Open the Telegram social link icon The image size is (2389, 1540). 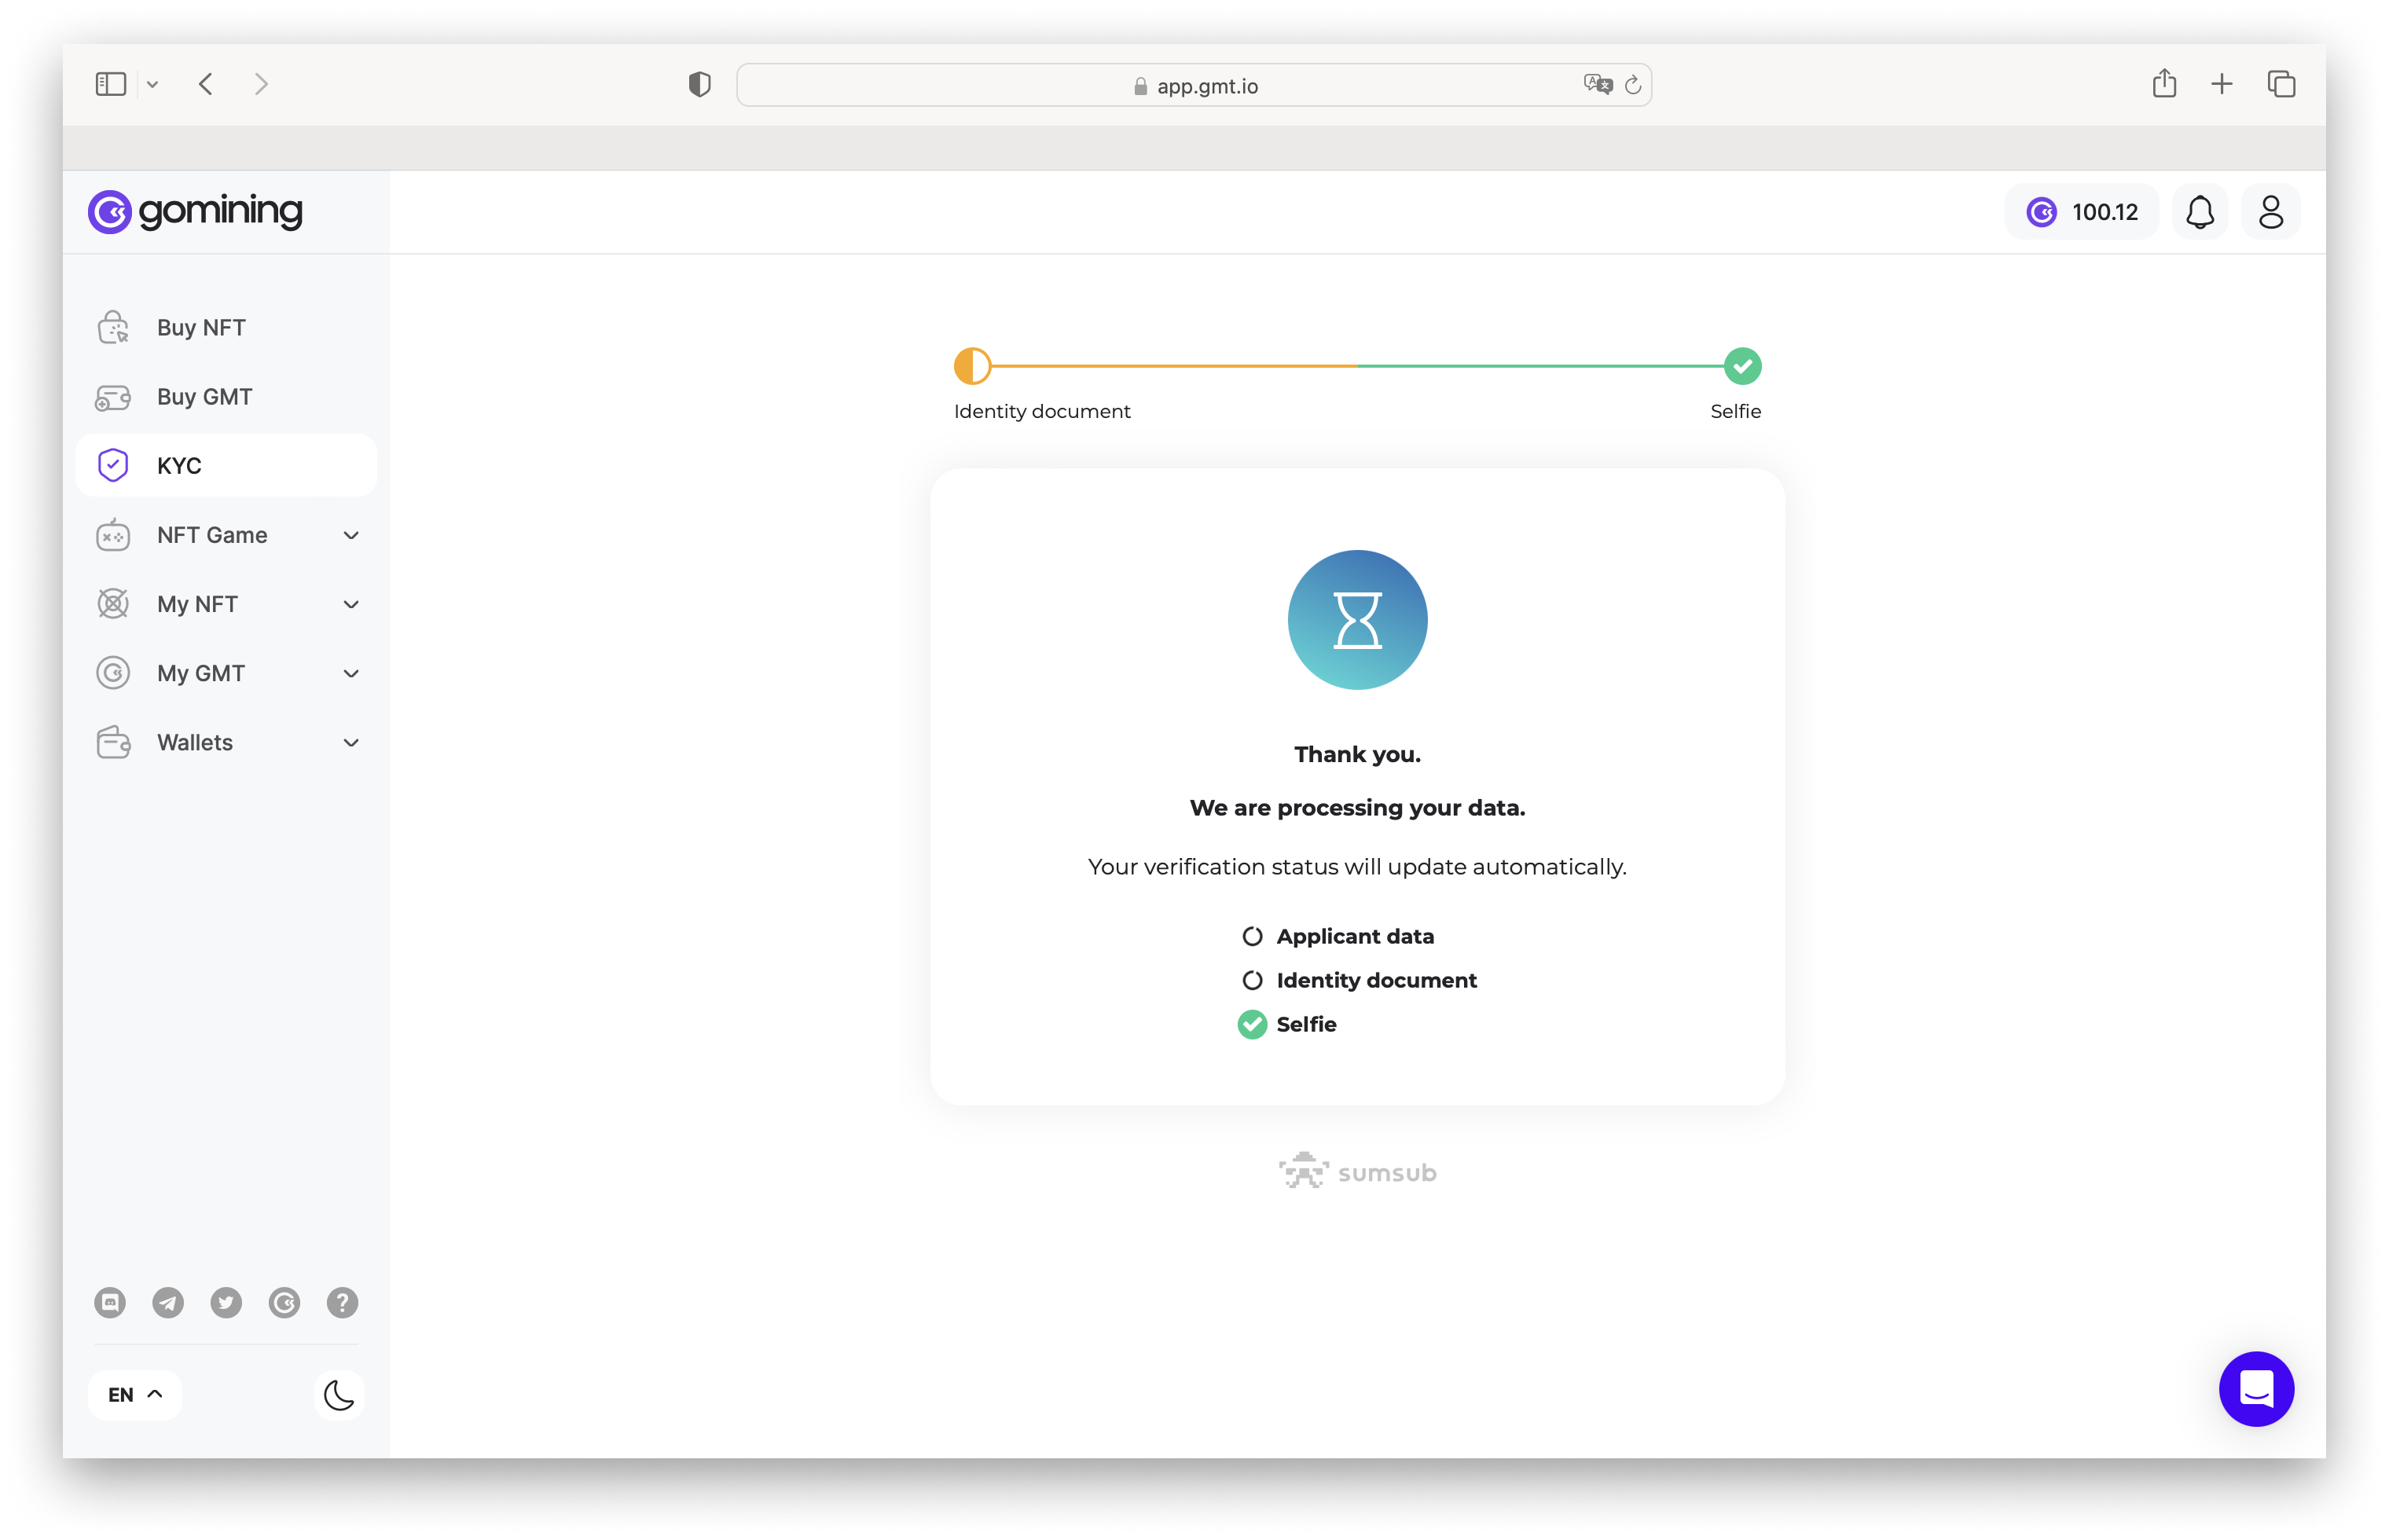[x=168, y=1302]
